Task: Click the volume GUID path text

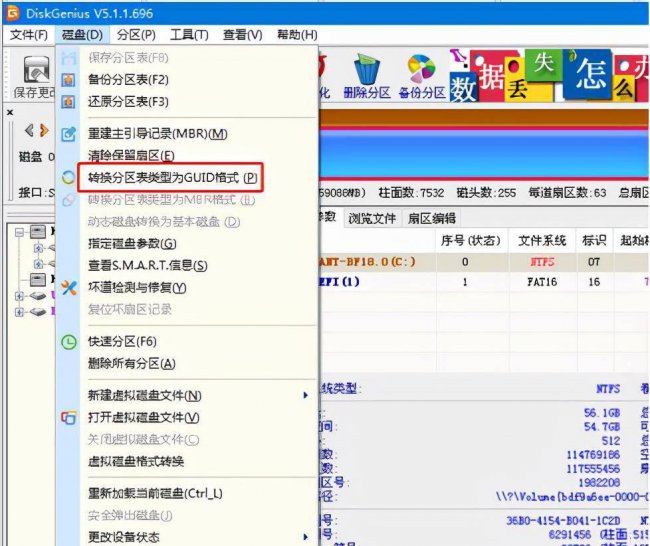Action: coord(572,496)
